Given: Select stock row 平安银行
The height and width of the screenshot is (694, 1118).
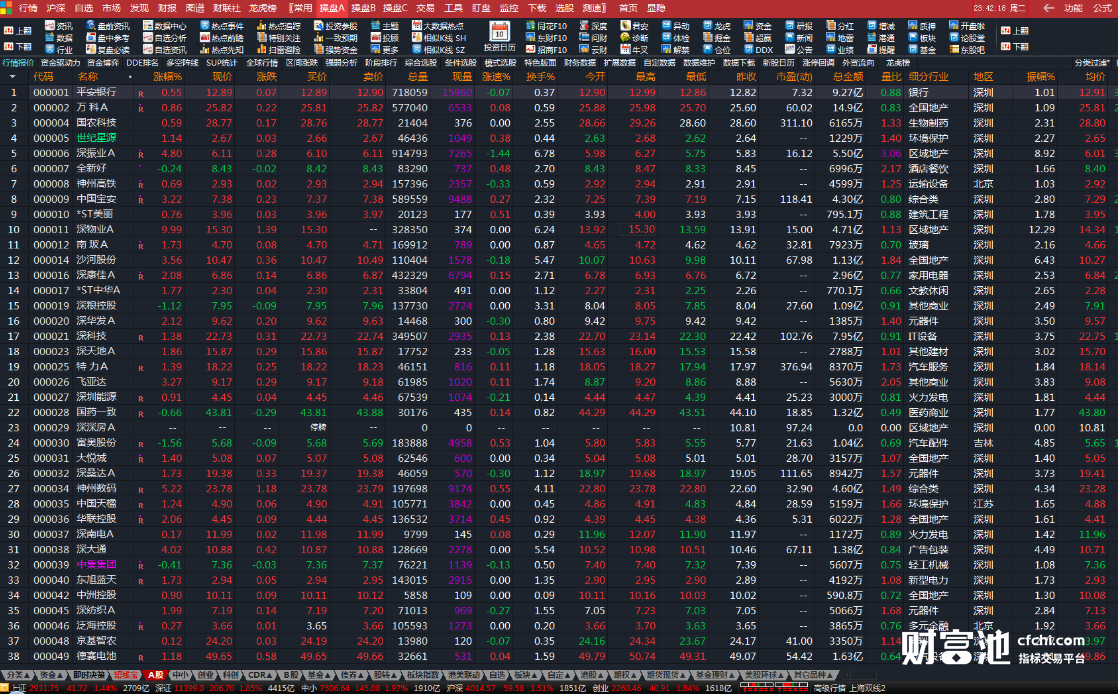Looking at the screenshot, I should [559, 92].
